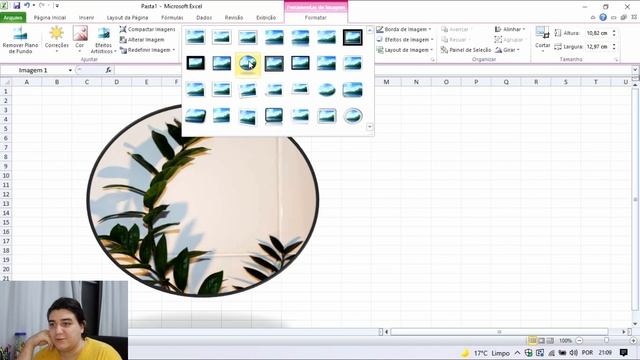Open Windows notification center icon

[623, 353]
